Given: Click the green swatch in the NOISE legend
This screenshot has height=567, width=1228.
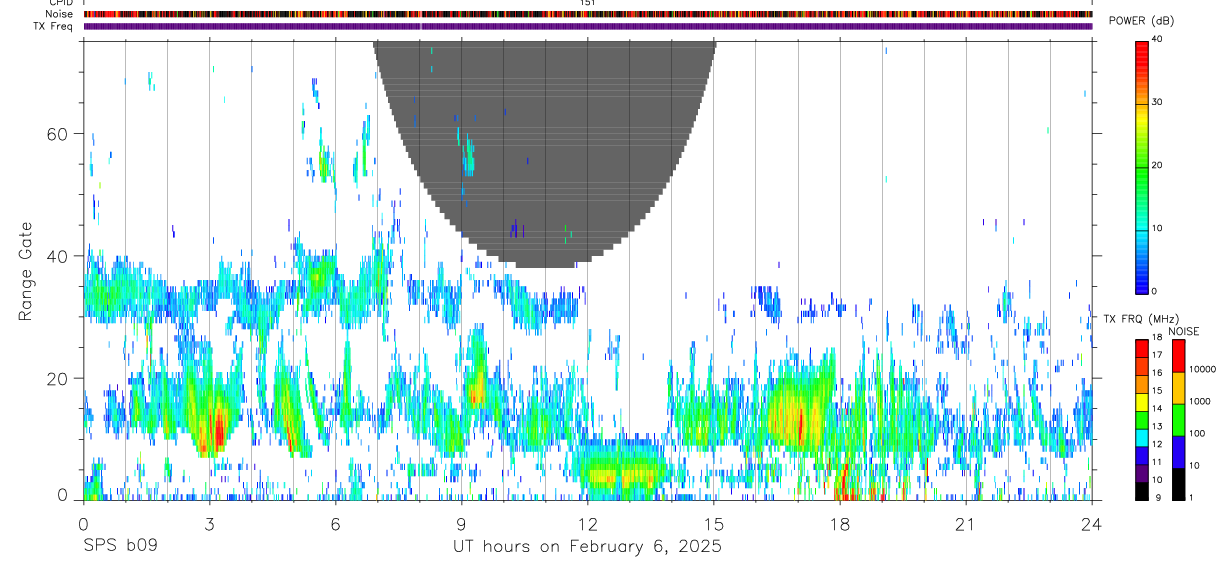Looking at the screenshot, I should pyautogui.click(x=1178, y=419).
